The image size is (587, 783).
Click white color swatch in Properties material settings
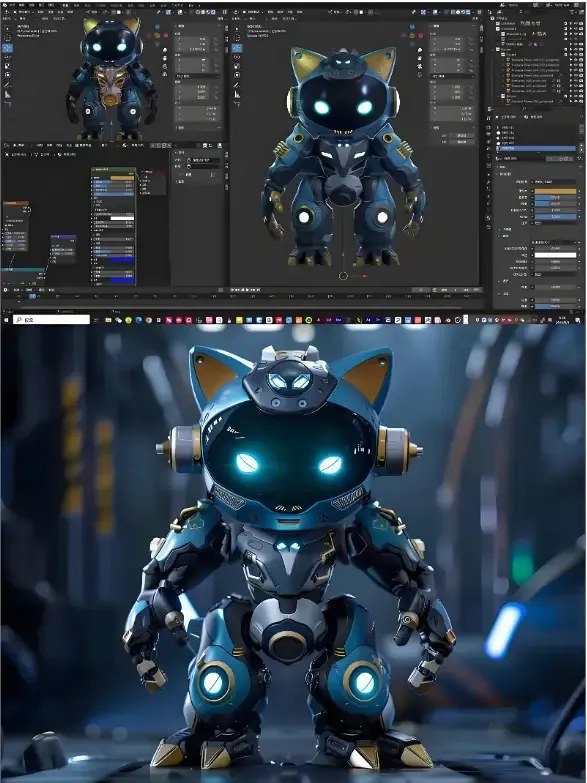556,255
